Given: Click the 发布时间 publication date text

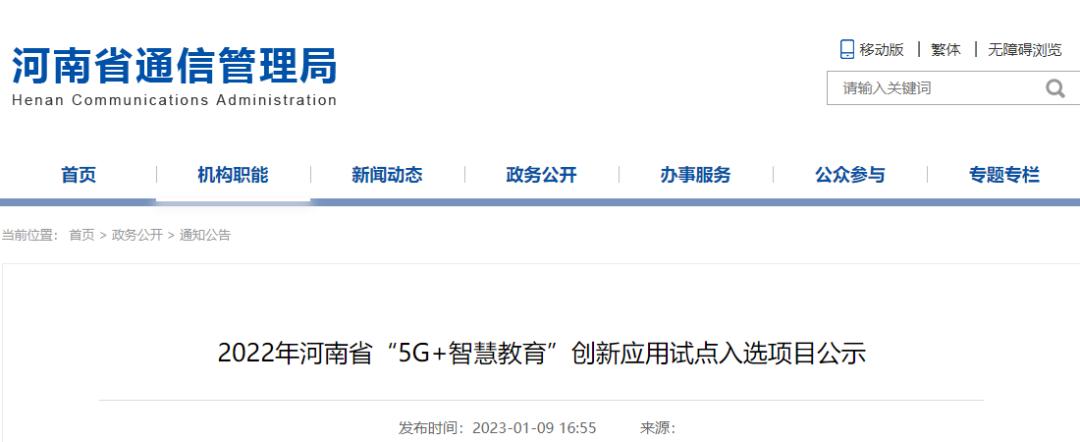Looking at the screenshot, I should pos(497,428).
